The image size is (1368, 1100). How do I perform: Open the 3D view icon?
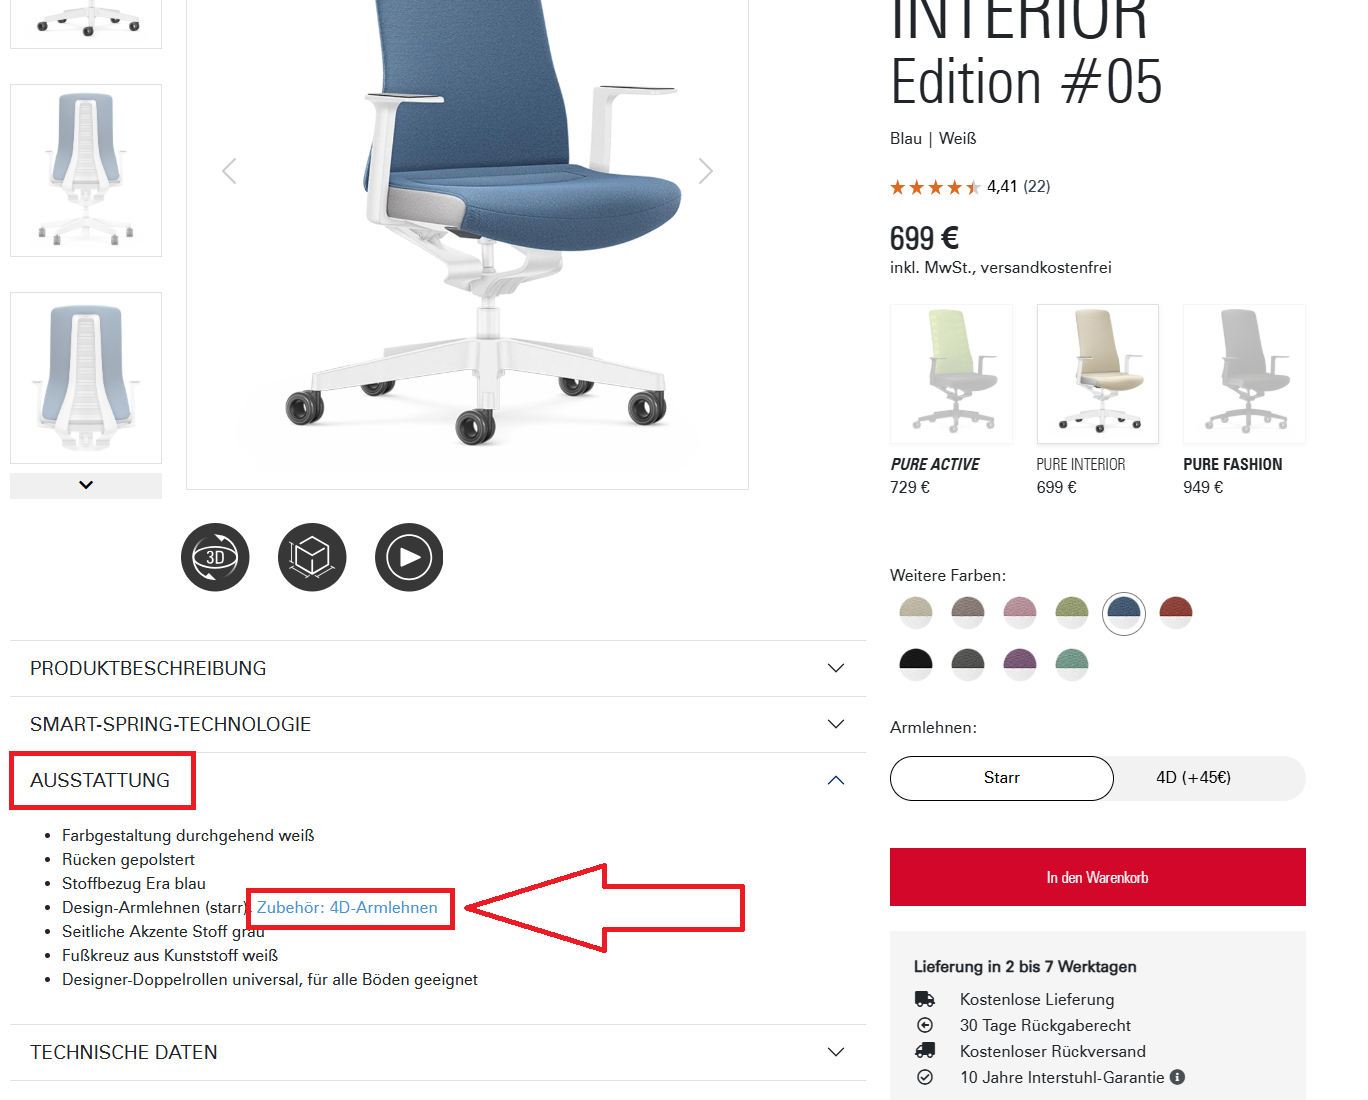215,557
